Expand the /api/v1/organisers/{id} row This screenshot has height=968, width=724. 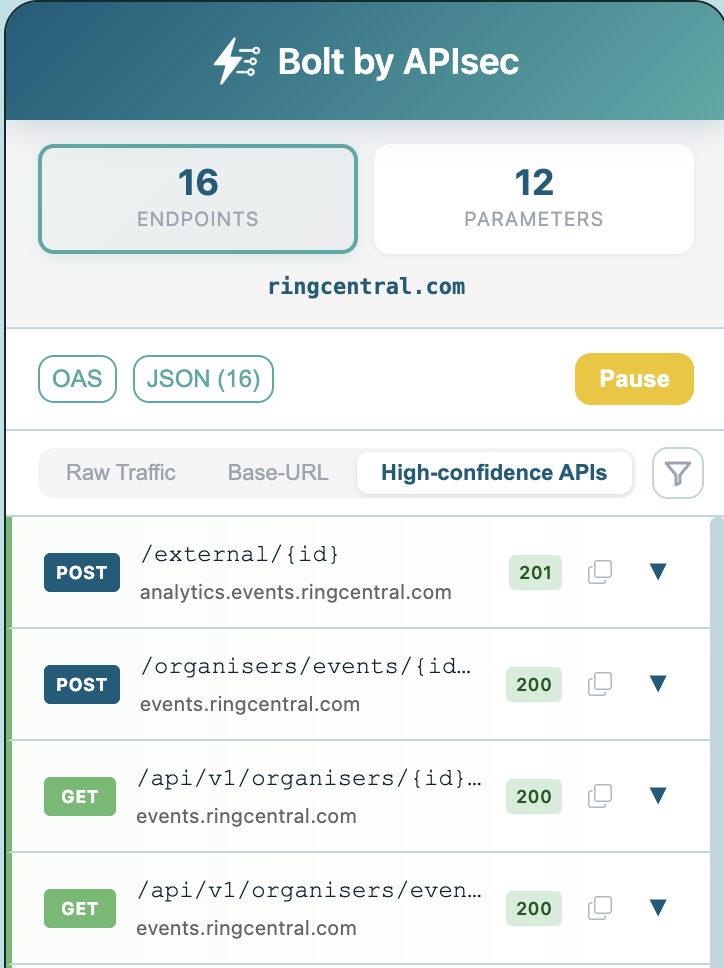pos(658,795)
